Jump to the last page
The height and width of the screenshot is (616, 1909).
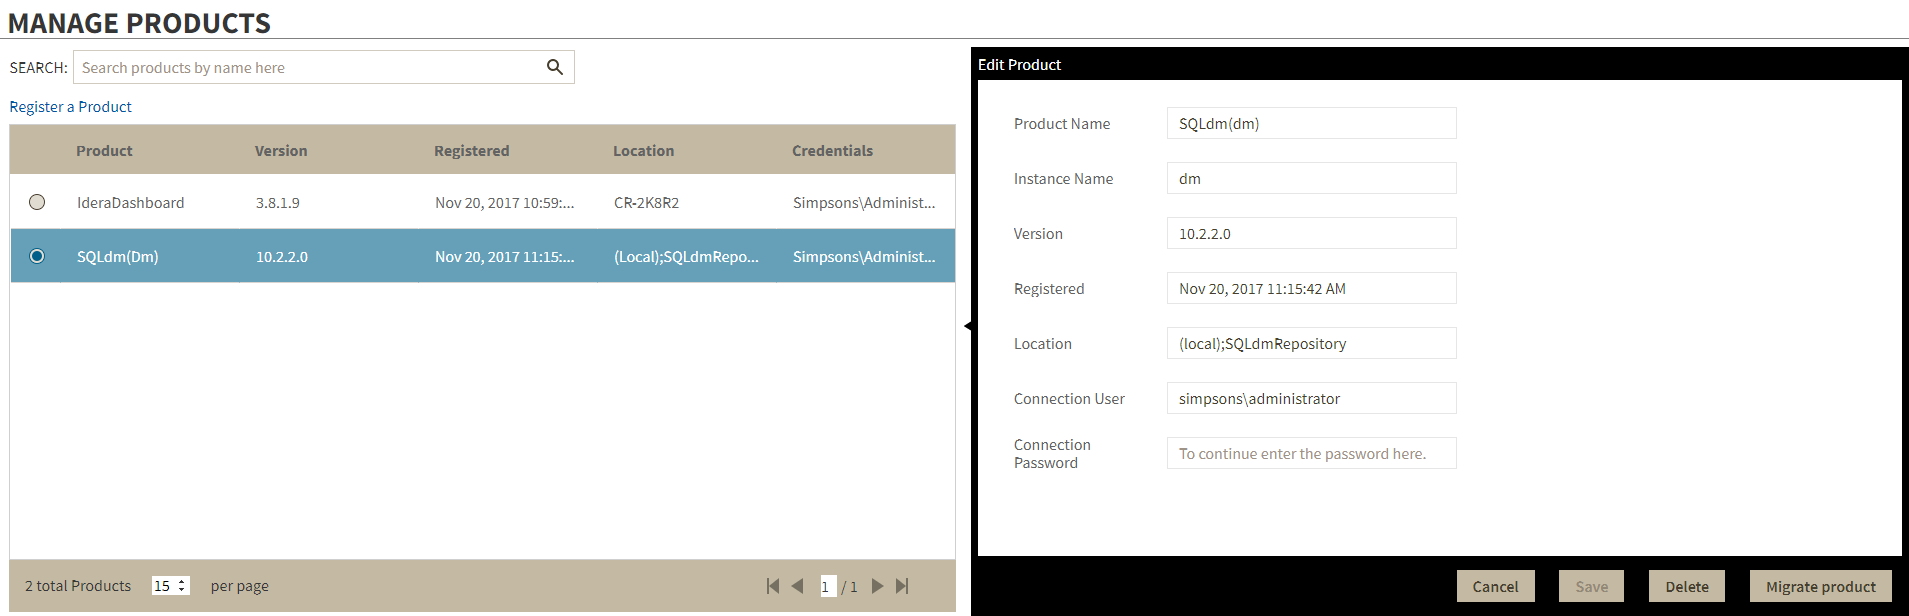(902, 586)
